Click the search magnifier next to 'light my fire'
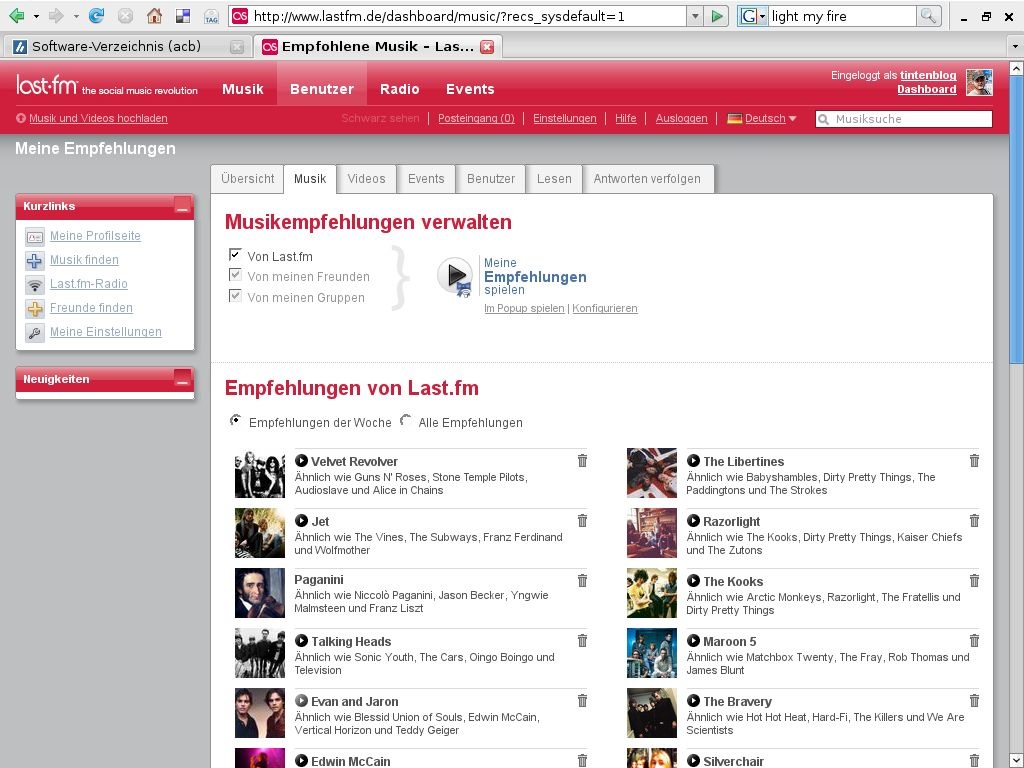 928,16
